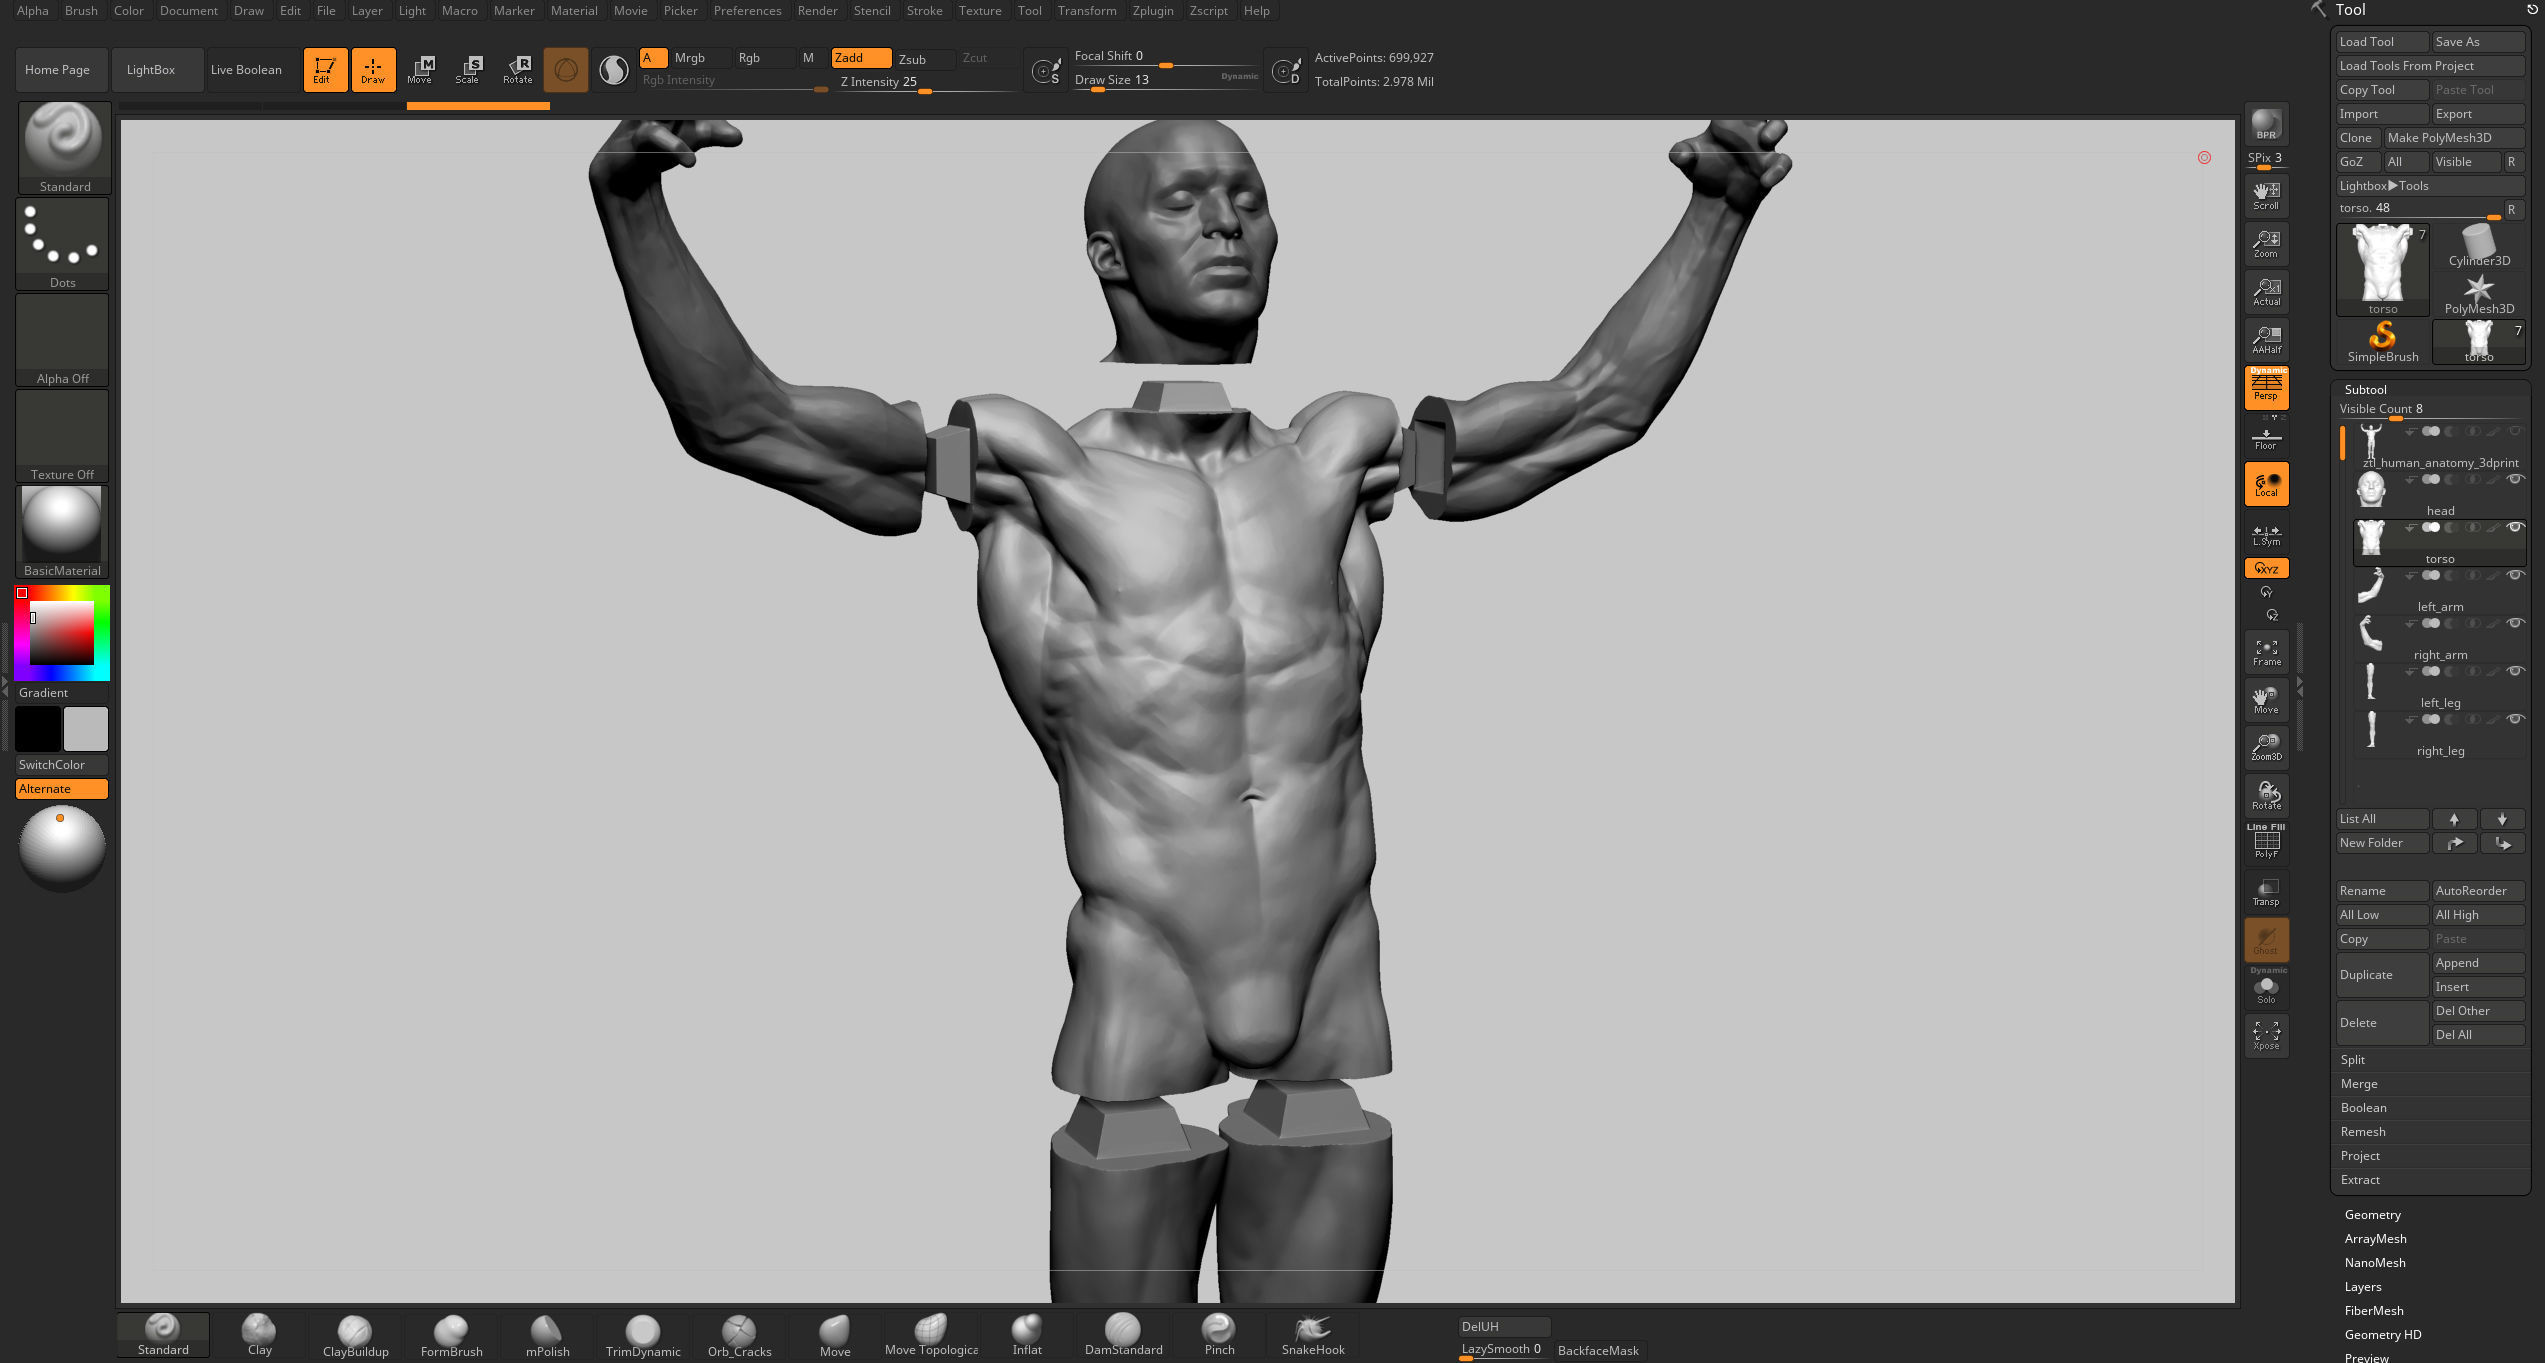This screenshot has width=2545, height=1363.
Task: Adjust the Z Intensity slider
Action: (x=926, y=83)
